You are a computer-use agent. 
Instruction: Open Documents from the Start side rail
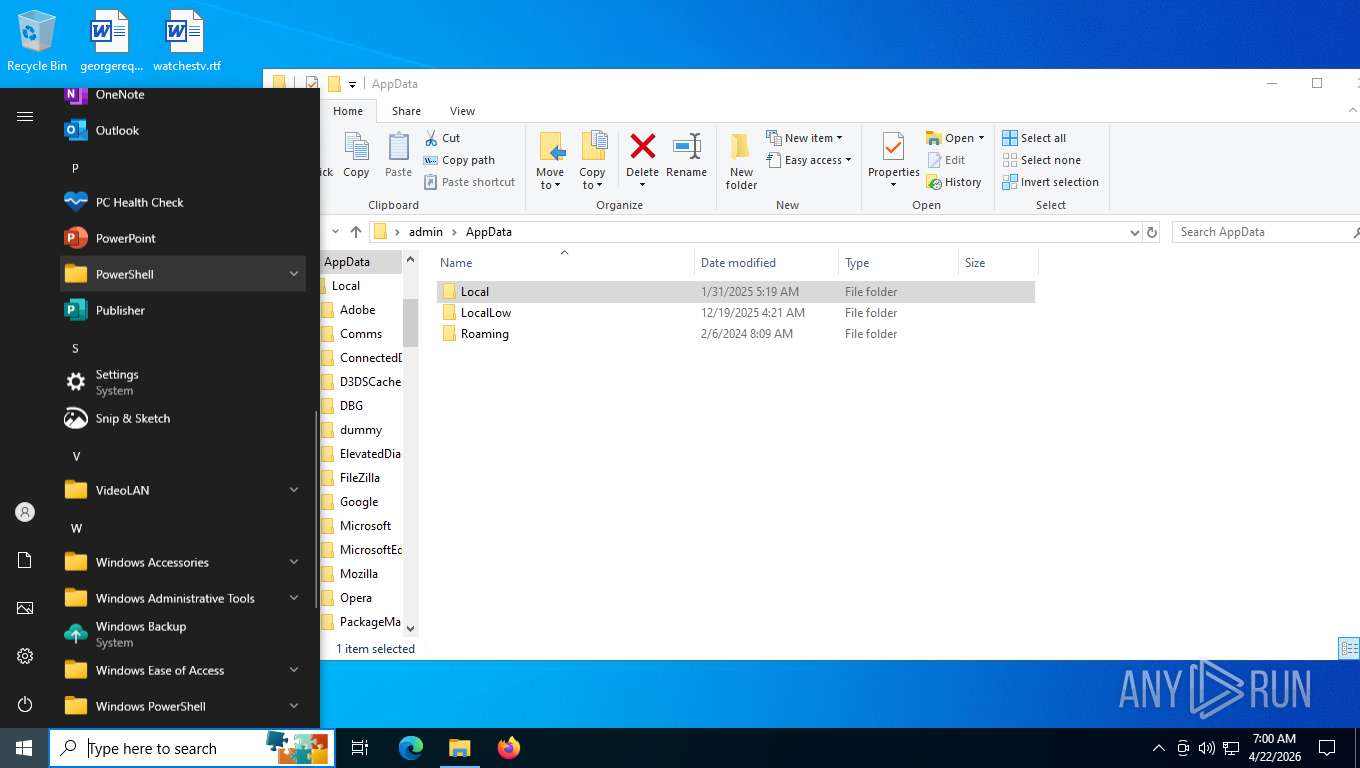coord(25,560)
